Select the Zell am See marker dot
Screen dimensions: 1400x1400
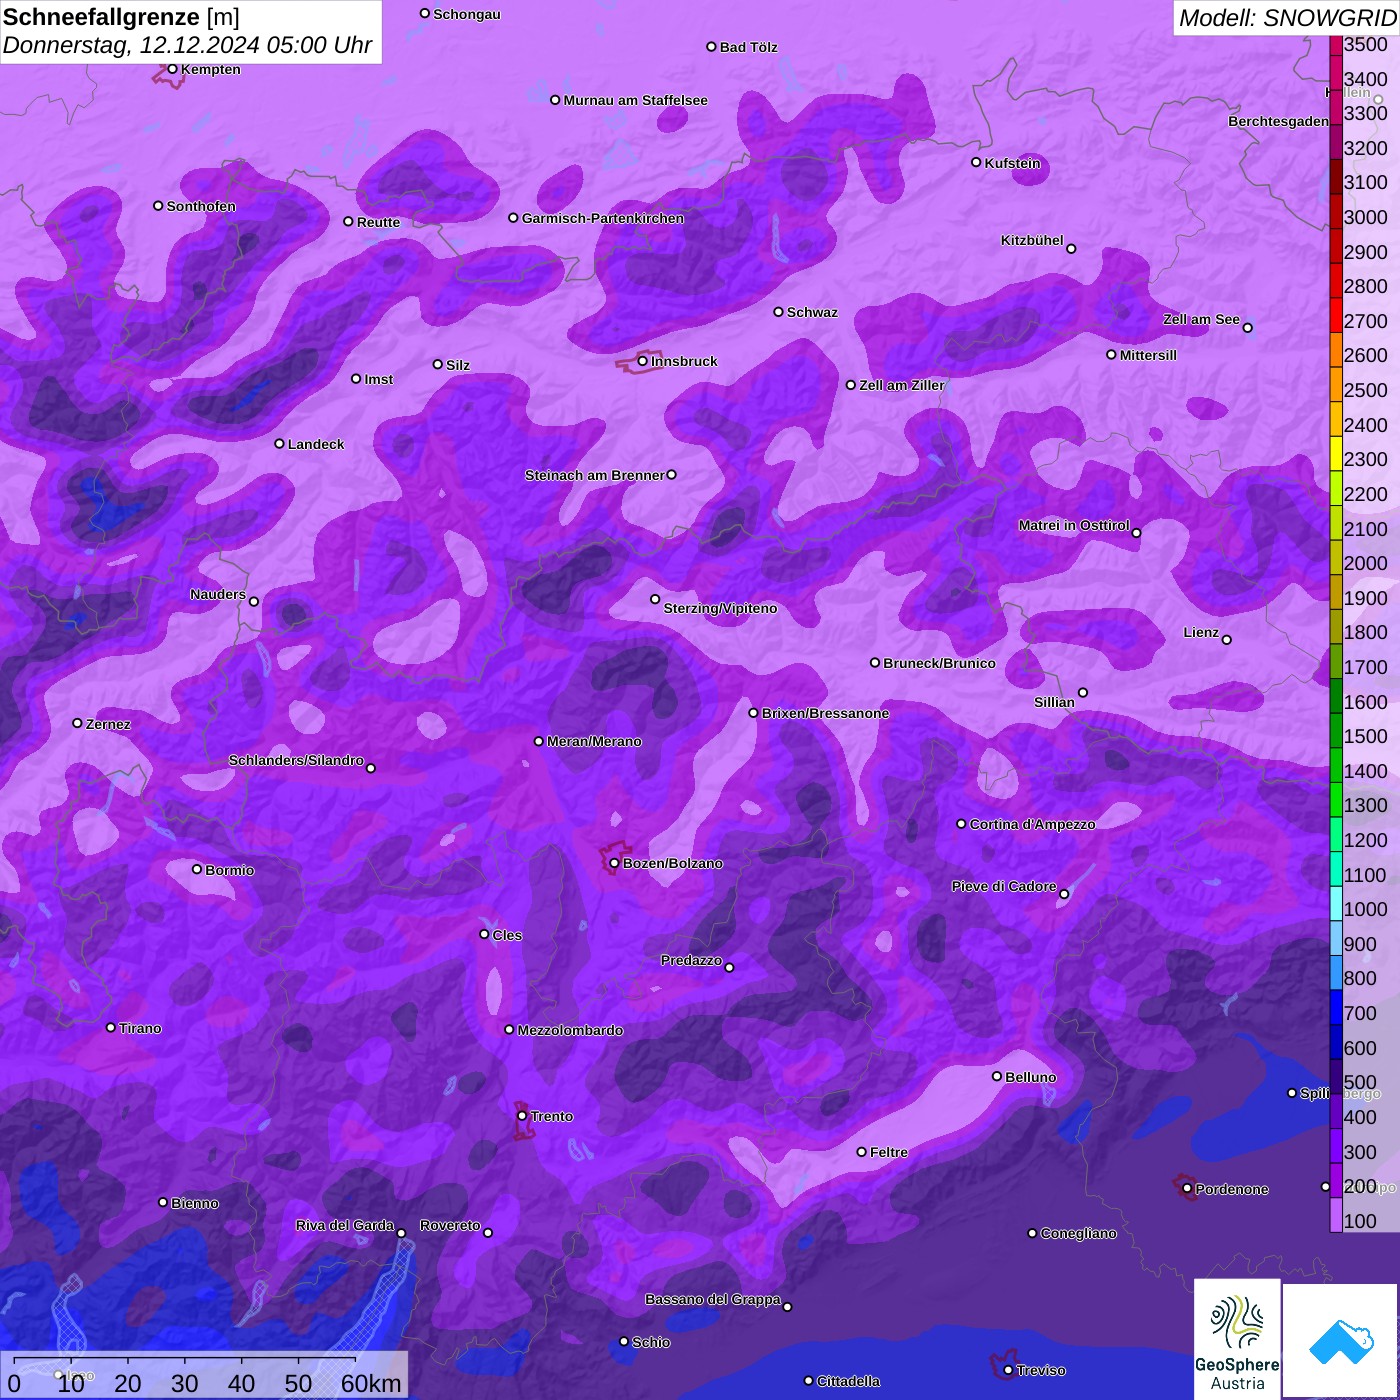click(1248, 327)
